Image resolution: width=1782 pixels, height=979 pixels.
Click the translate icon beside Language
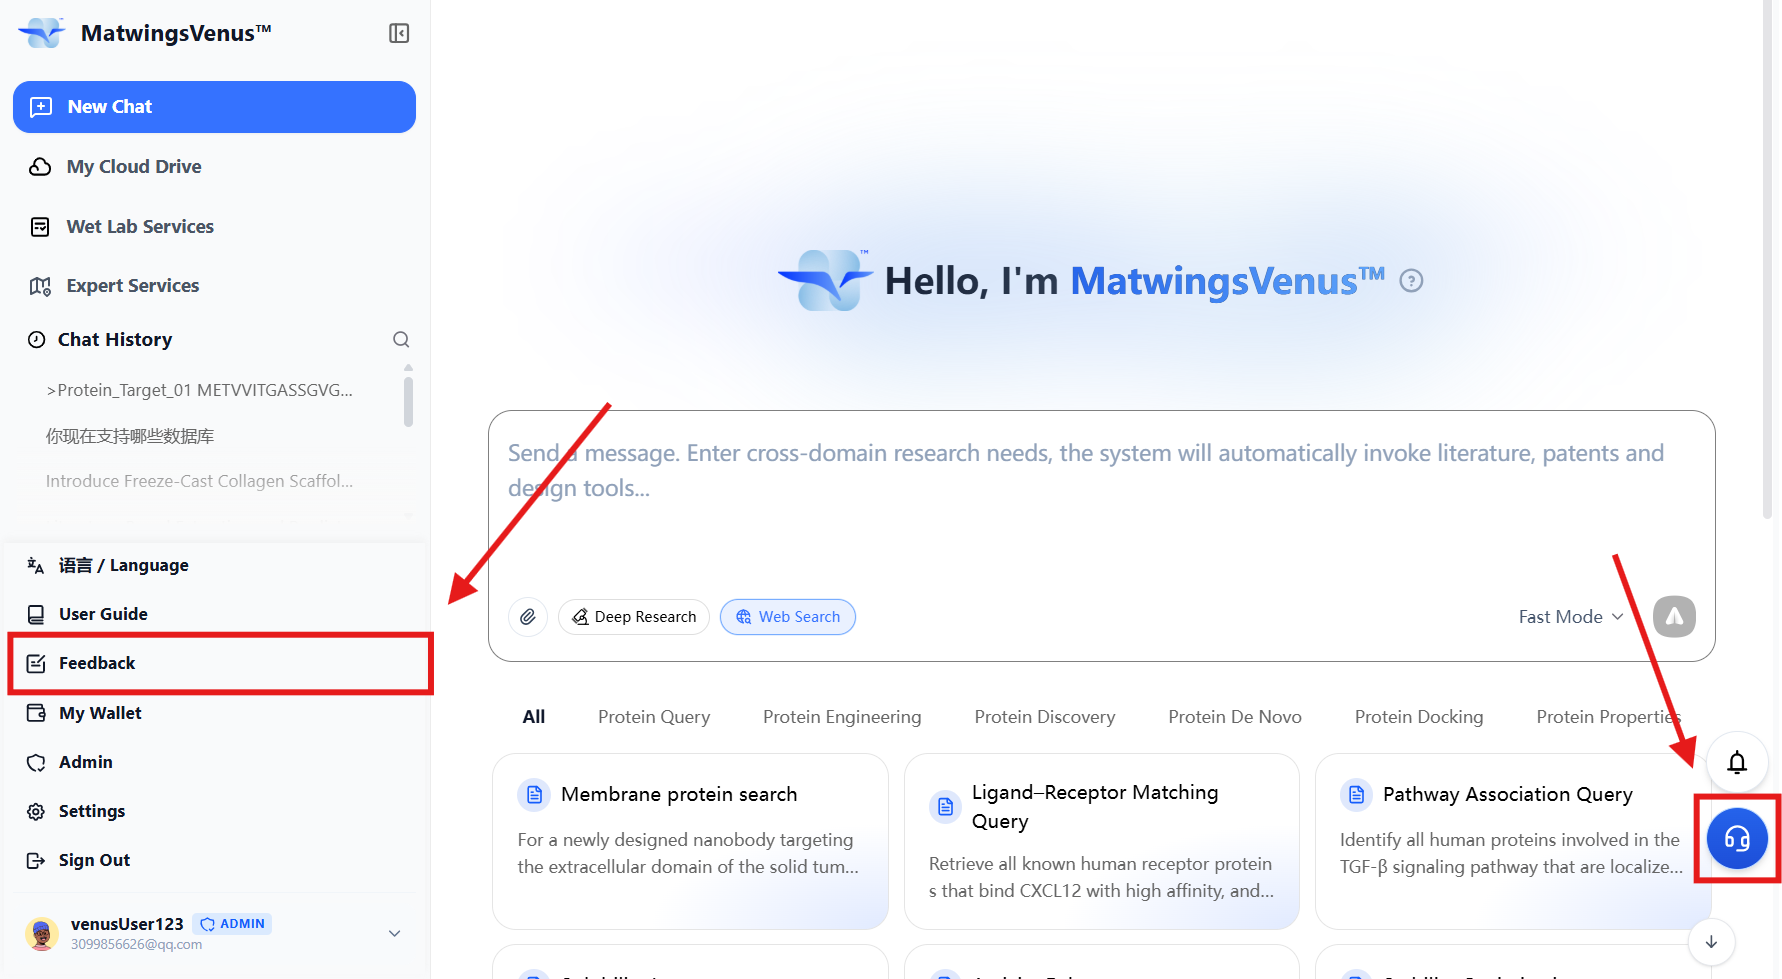pos(36,566)
